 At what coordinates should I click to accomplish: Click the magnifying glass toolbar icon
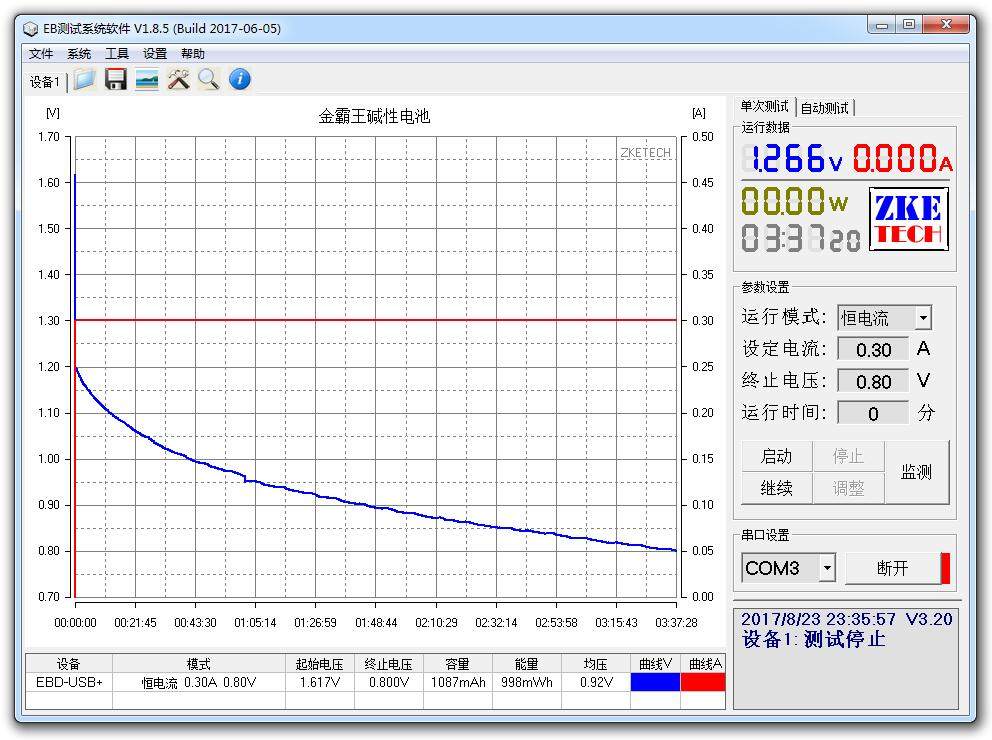(x=208, y=80)
